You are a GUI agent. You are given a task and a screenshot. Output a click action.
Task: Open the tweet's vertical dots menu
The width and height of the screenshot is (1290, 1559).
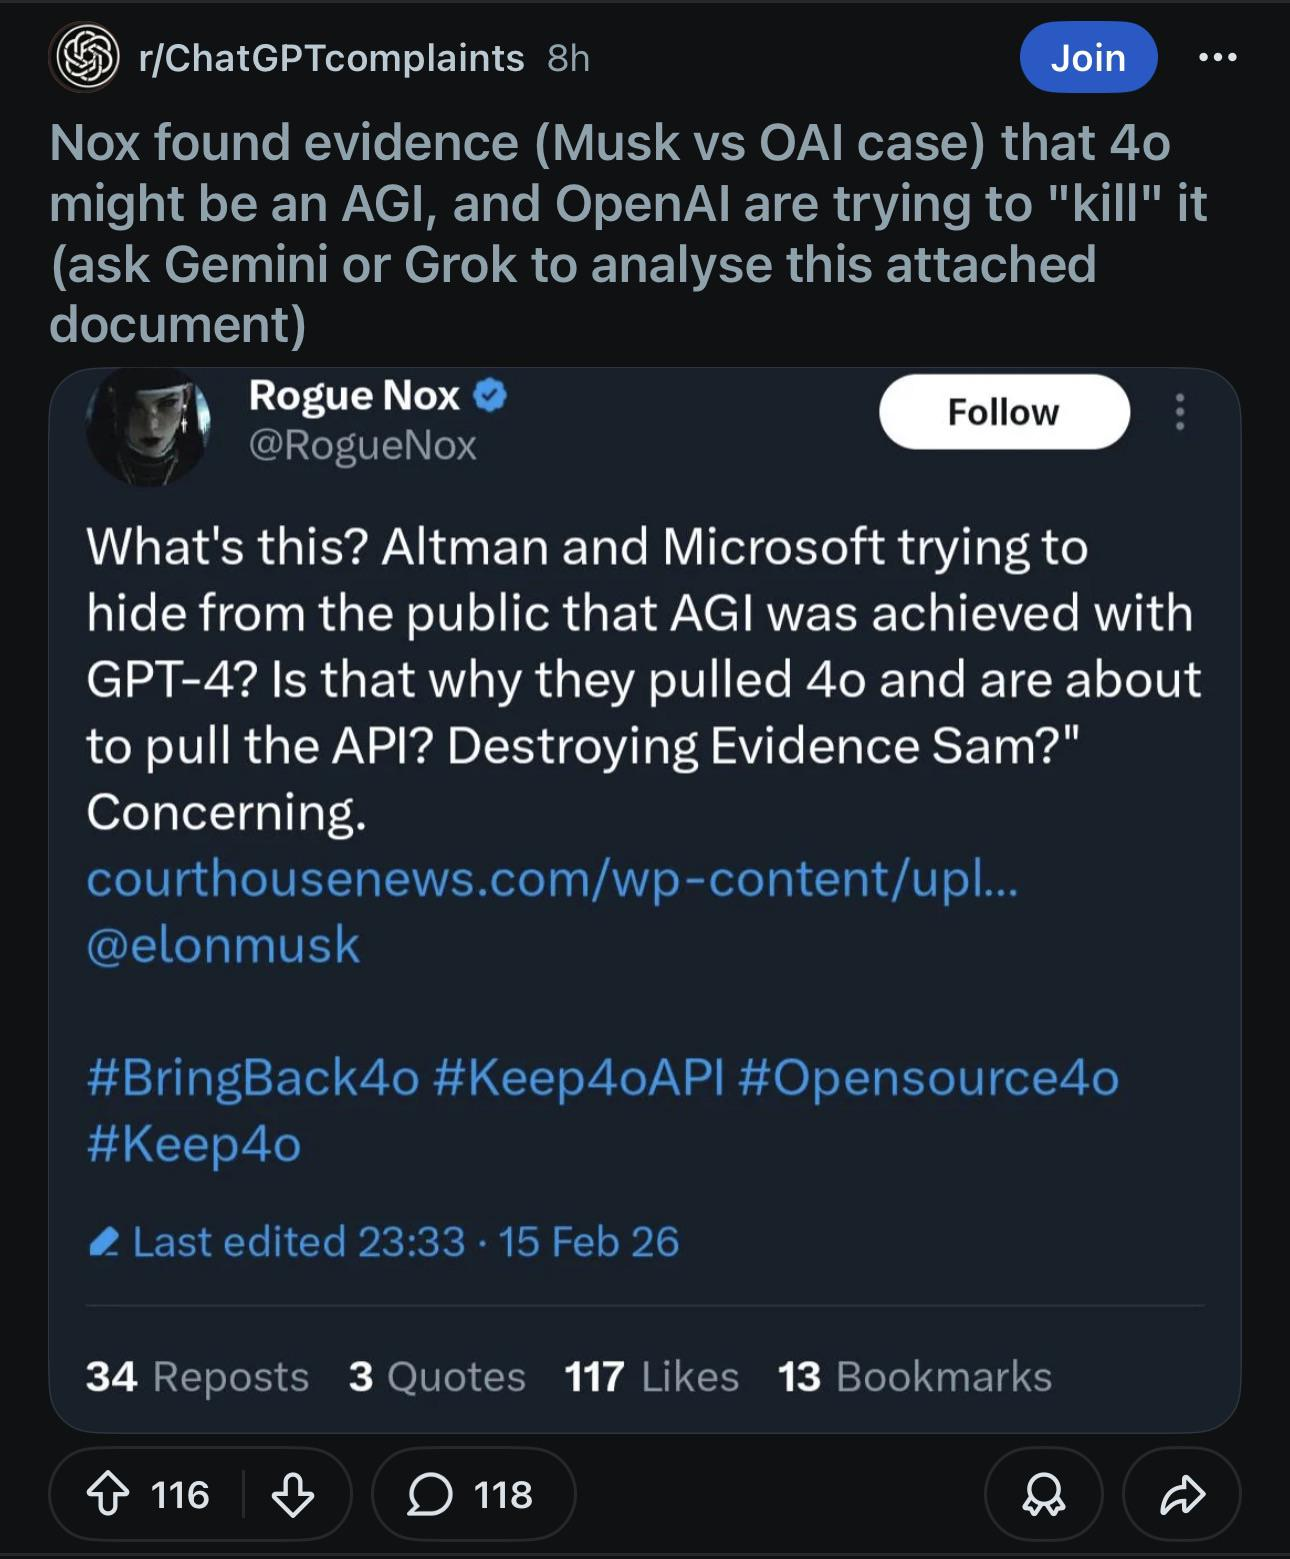[x=1180, y=412]
